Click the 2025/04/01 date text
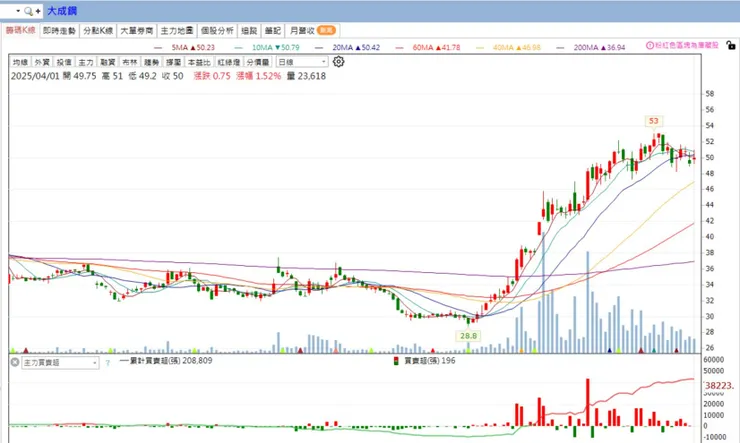The width and height of the screenshot is (740, 443). 35,76
